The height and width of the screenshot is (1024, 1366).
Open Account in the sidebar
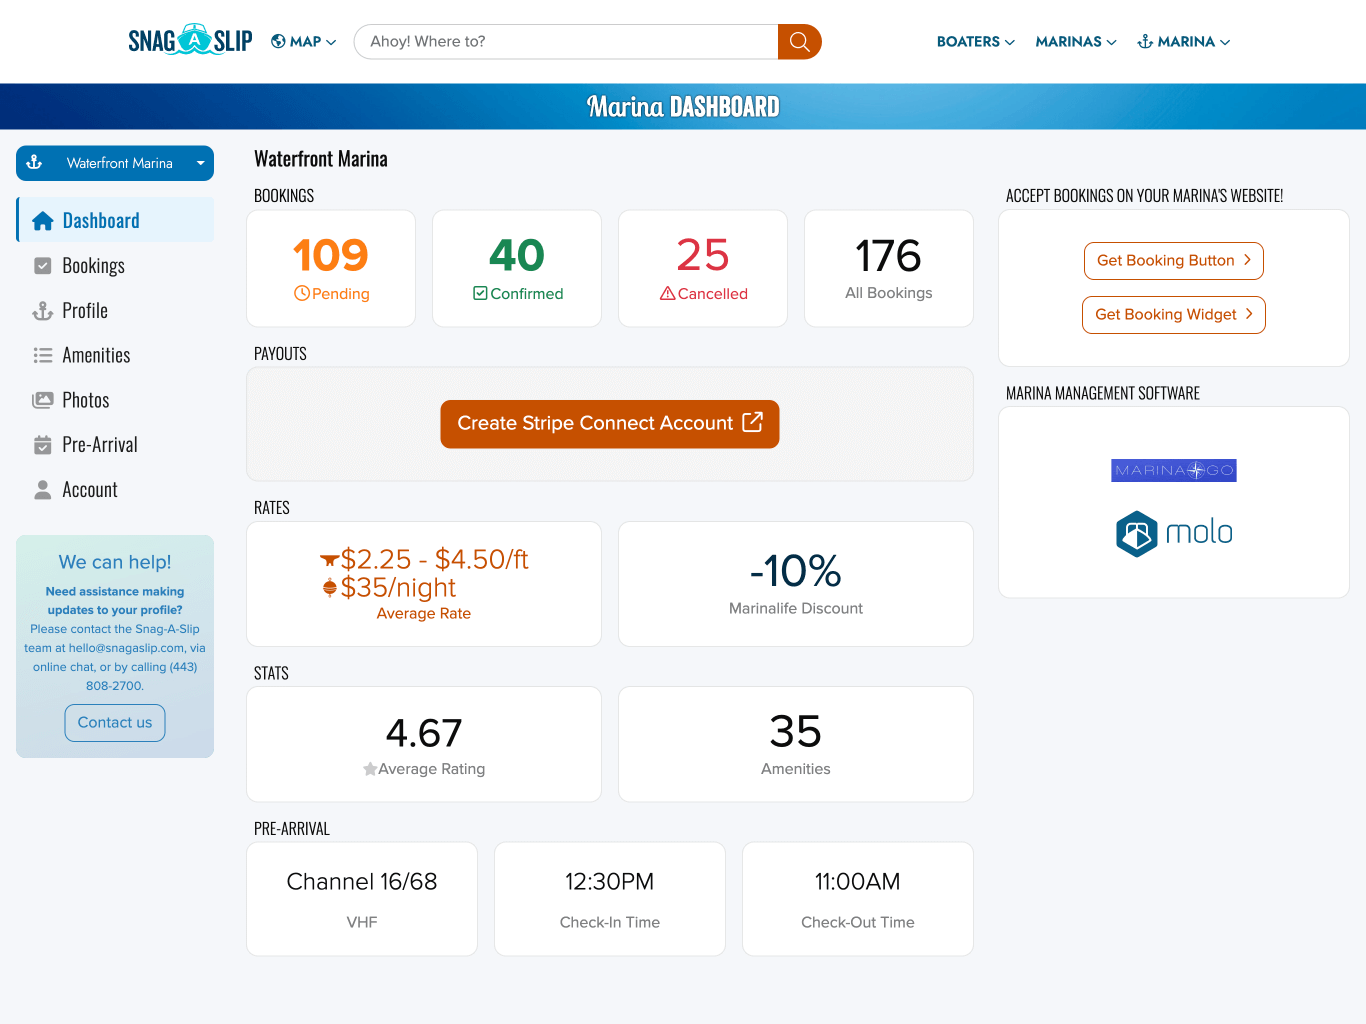pos(115,490)
